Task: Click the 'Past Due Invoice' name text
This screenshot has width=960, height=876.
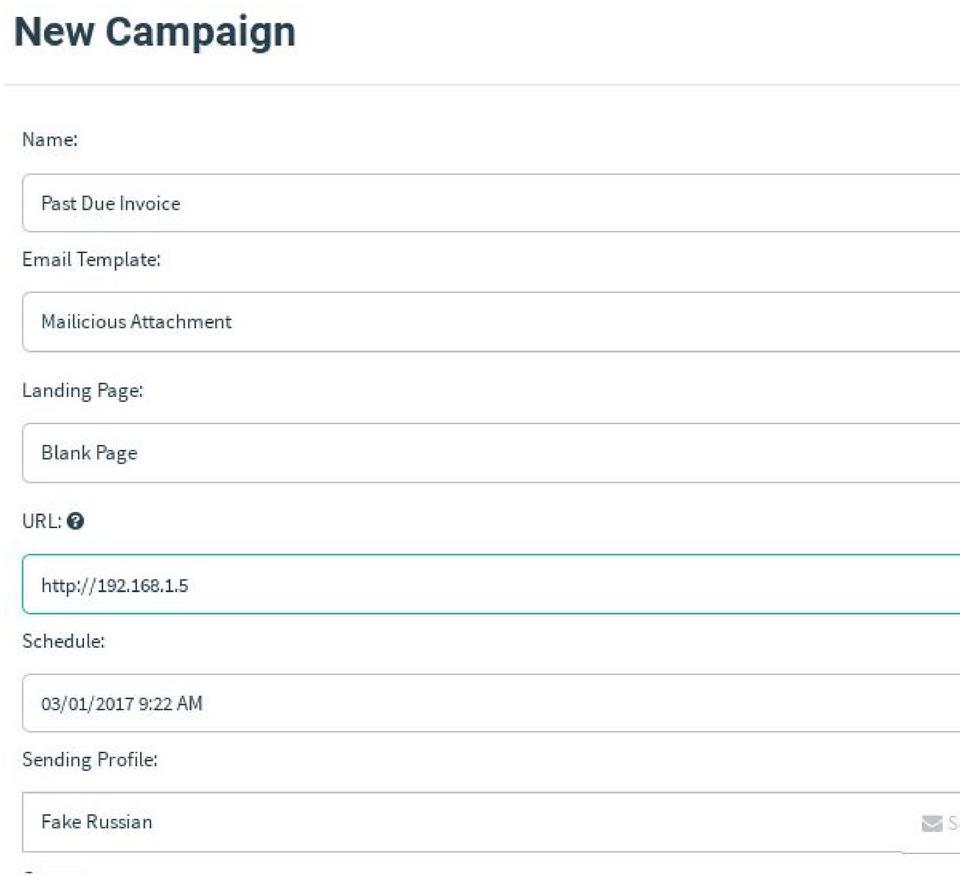Action: (x=110, y=203)
